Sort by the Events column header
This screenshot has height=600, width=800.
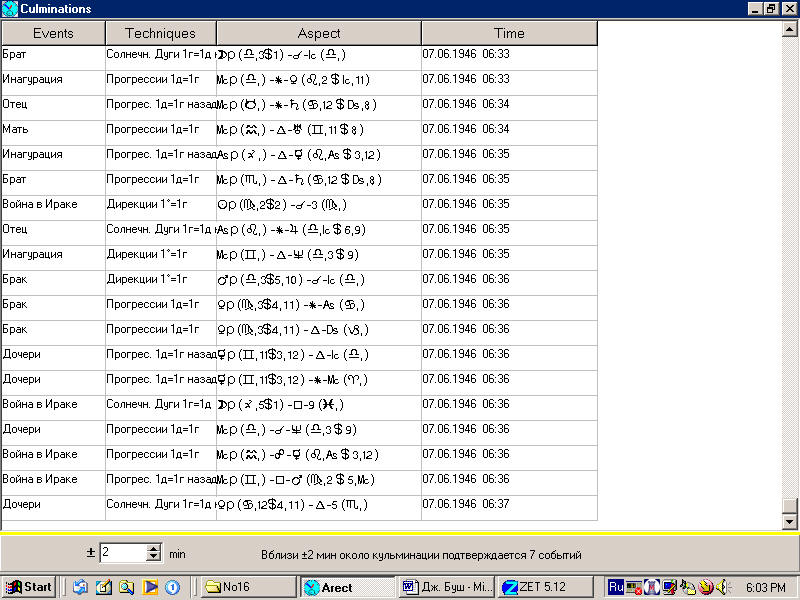[x=53, y=33]
